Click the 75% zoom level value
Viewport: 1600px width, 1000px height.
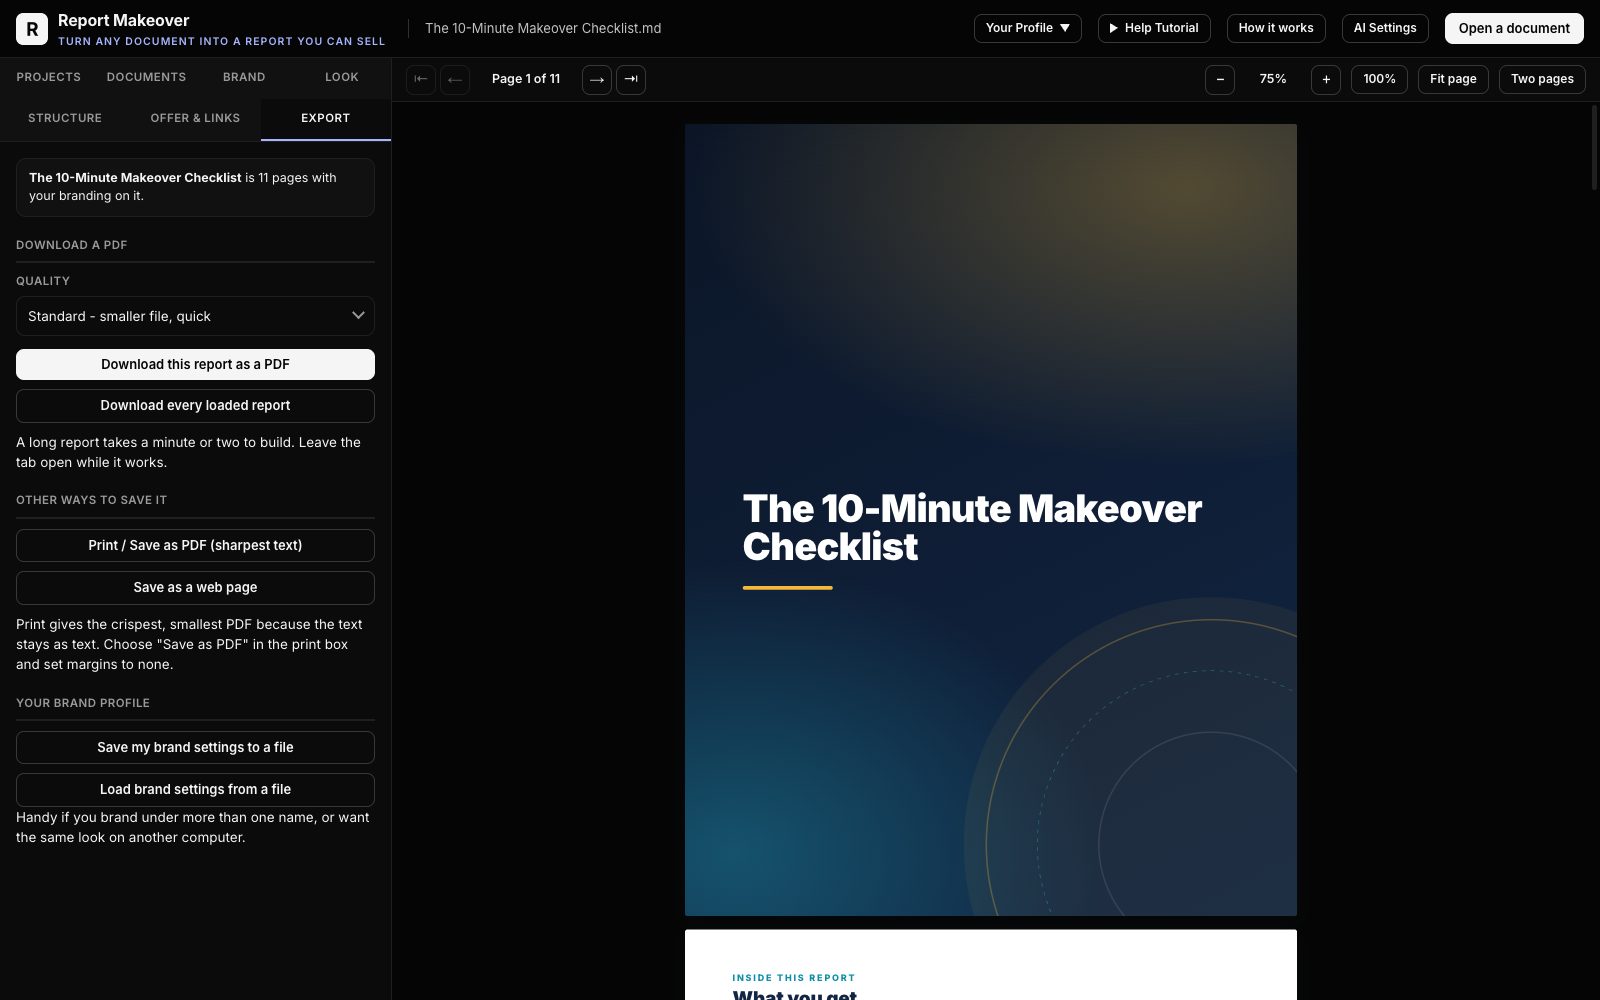pyautogui.click(x=1273, y=79)
